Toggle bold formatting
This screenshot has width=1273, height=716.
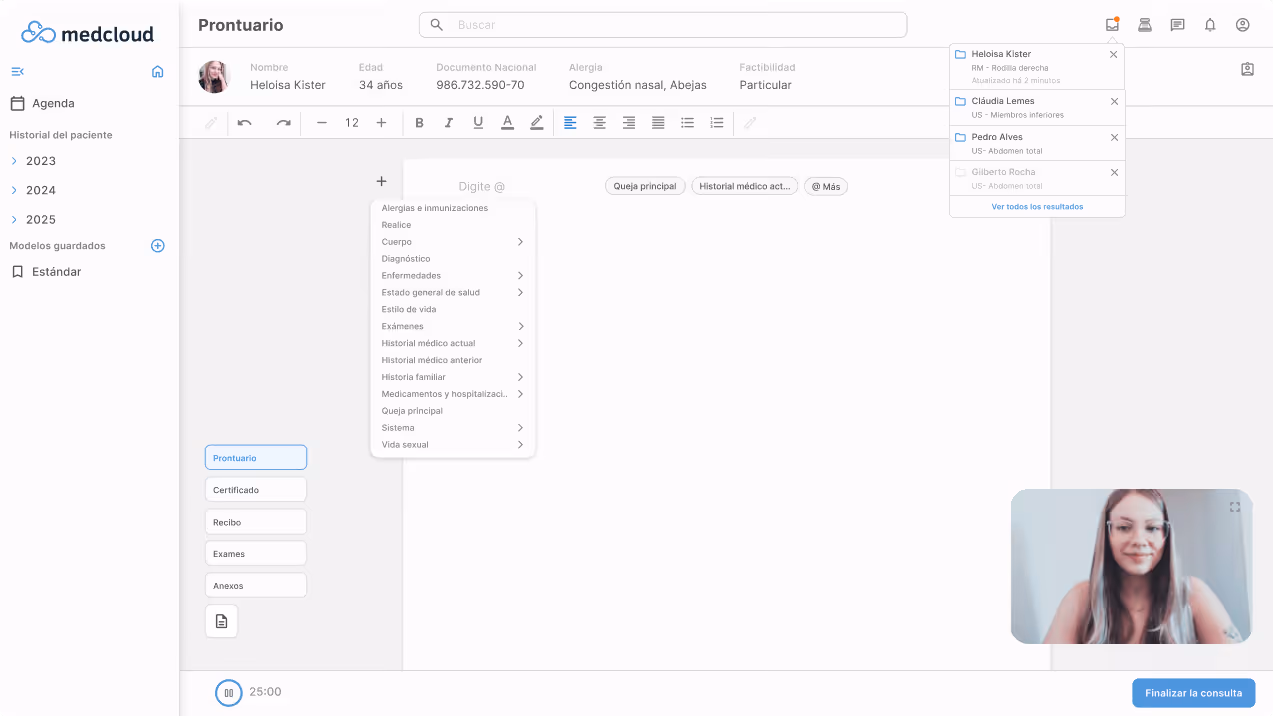419,123
